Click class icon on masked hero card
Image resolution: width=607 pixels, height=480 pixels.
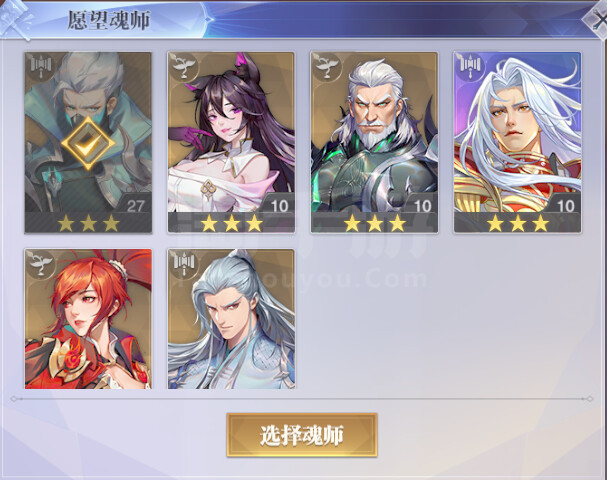point(40,66)
